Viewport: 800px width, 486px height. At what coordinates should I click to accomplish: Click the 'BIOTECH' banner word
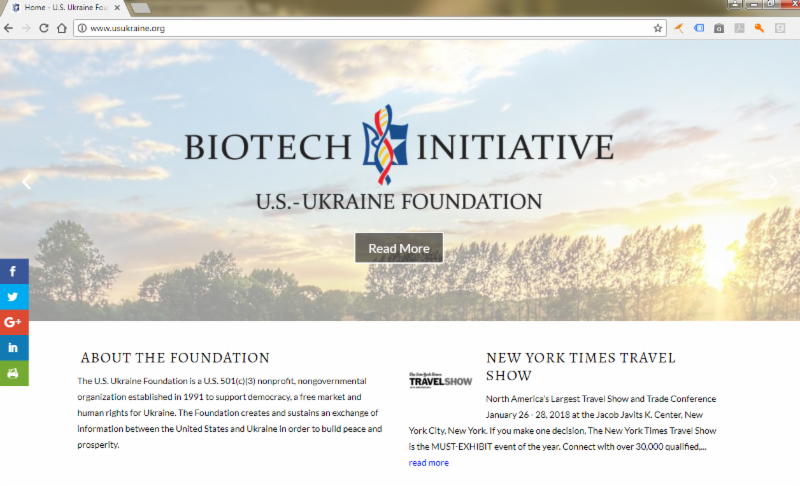click(x=268, y=147)
